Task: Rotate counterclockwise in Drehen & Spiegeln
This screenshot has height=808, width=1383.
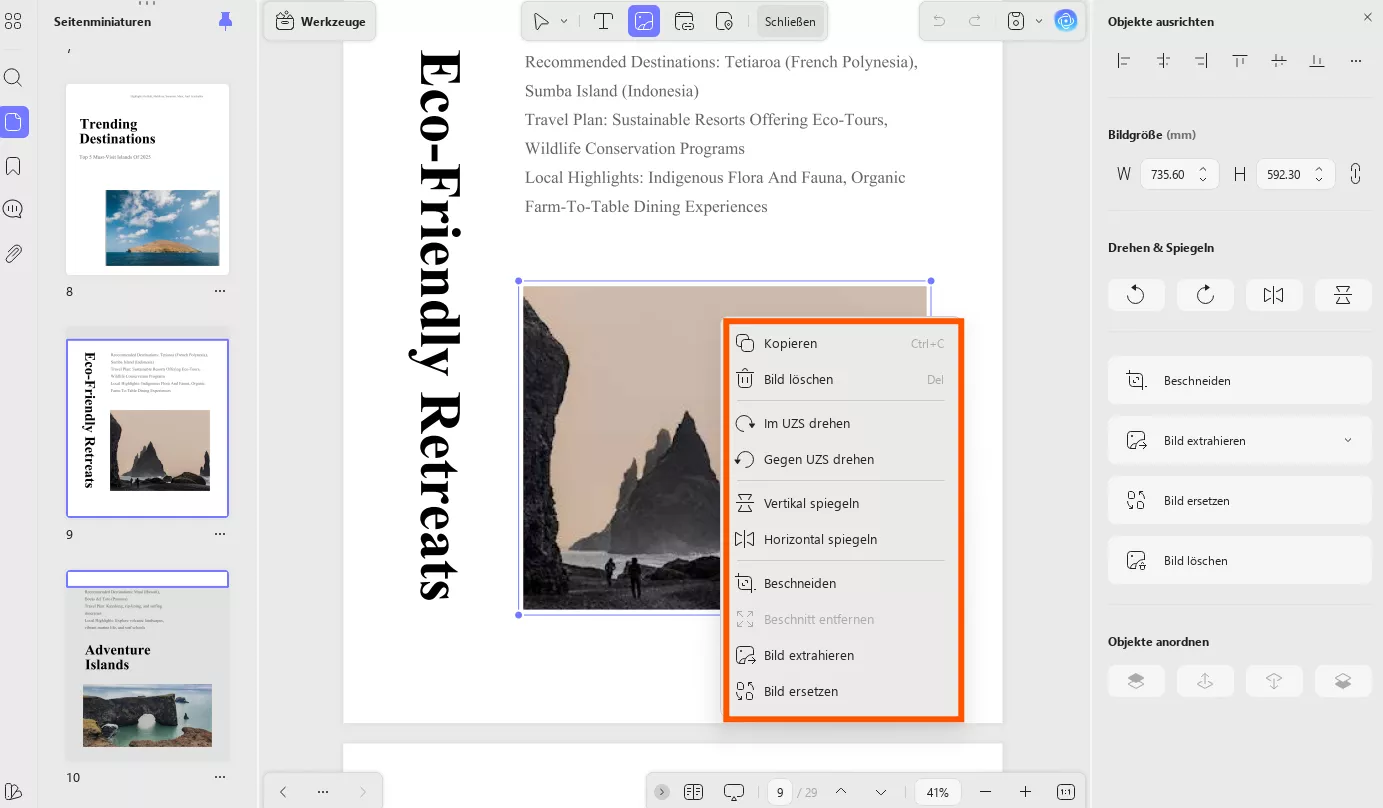Action: (x=1136, y=295)
